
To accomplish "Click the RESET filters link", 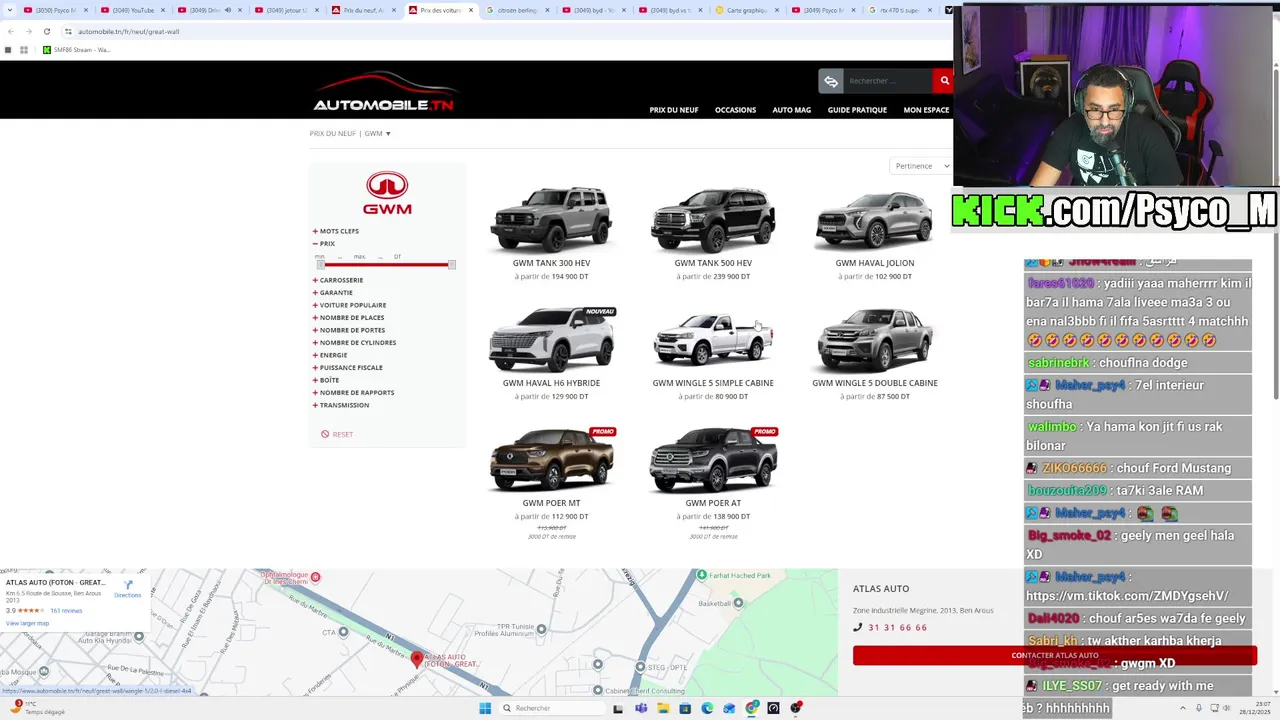I will pos(342,434).
